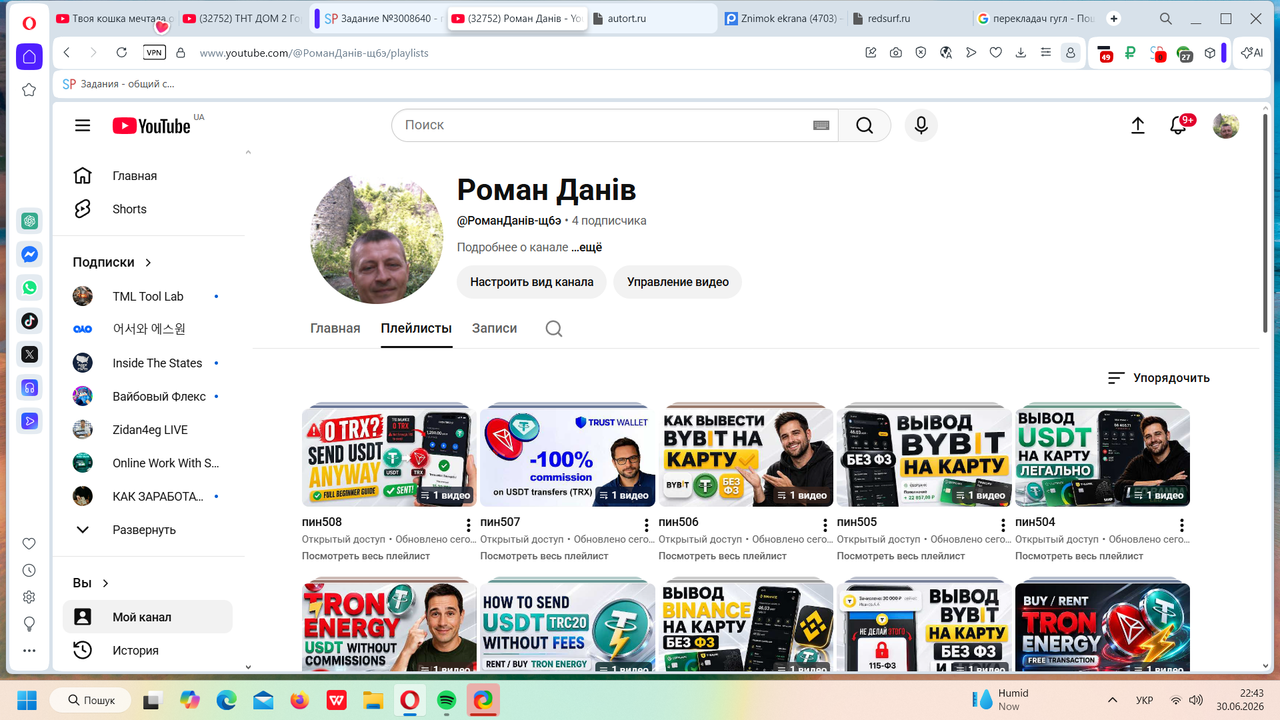Screen dimensions: 1280x720
Task: Switch to the Записи channel tab
Action: (495, 328)
